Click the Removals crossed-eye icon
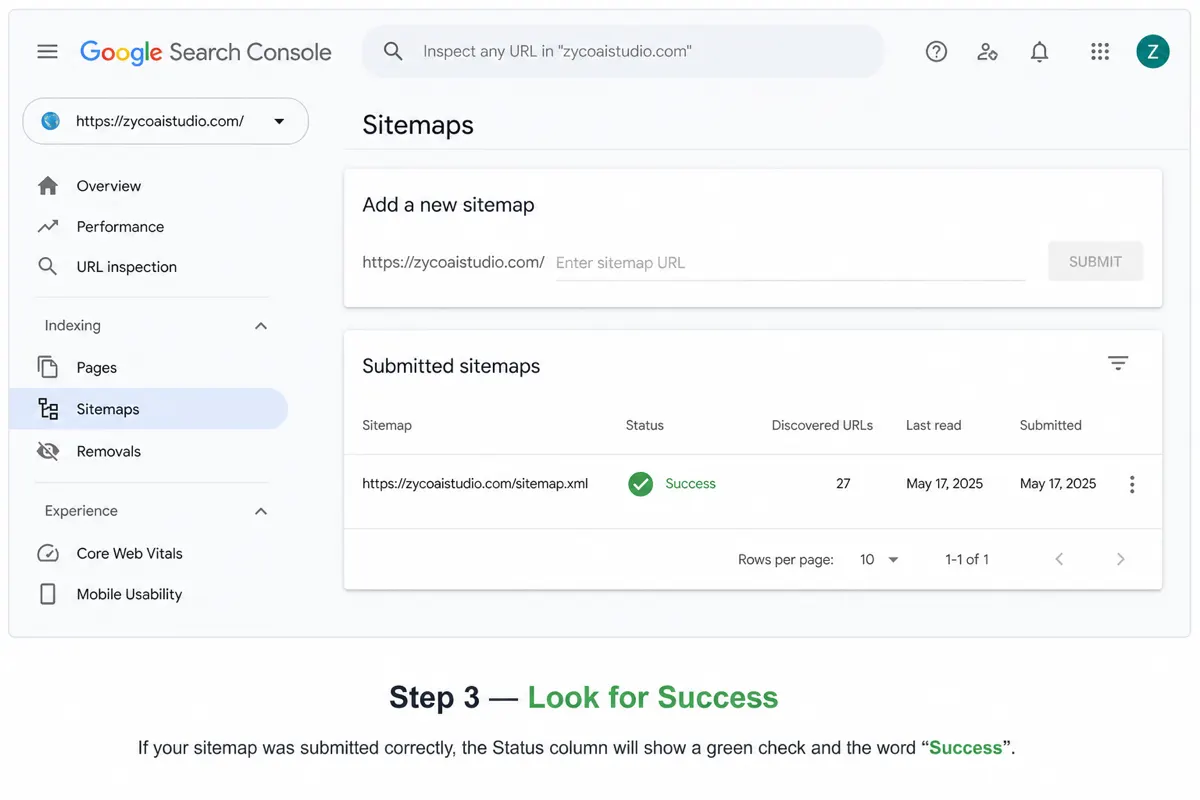The height and width of the screenshot is (800, 1200). pos(47,451)
